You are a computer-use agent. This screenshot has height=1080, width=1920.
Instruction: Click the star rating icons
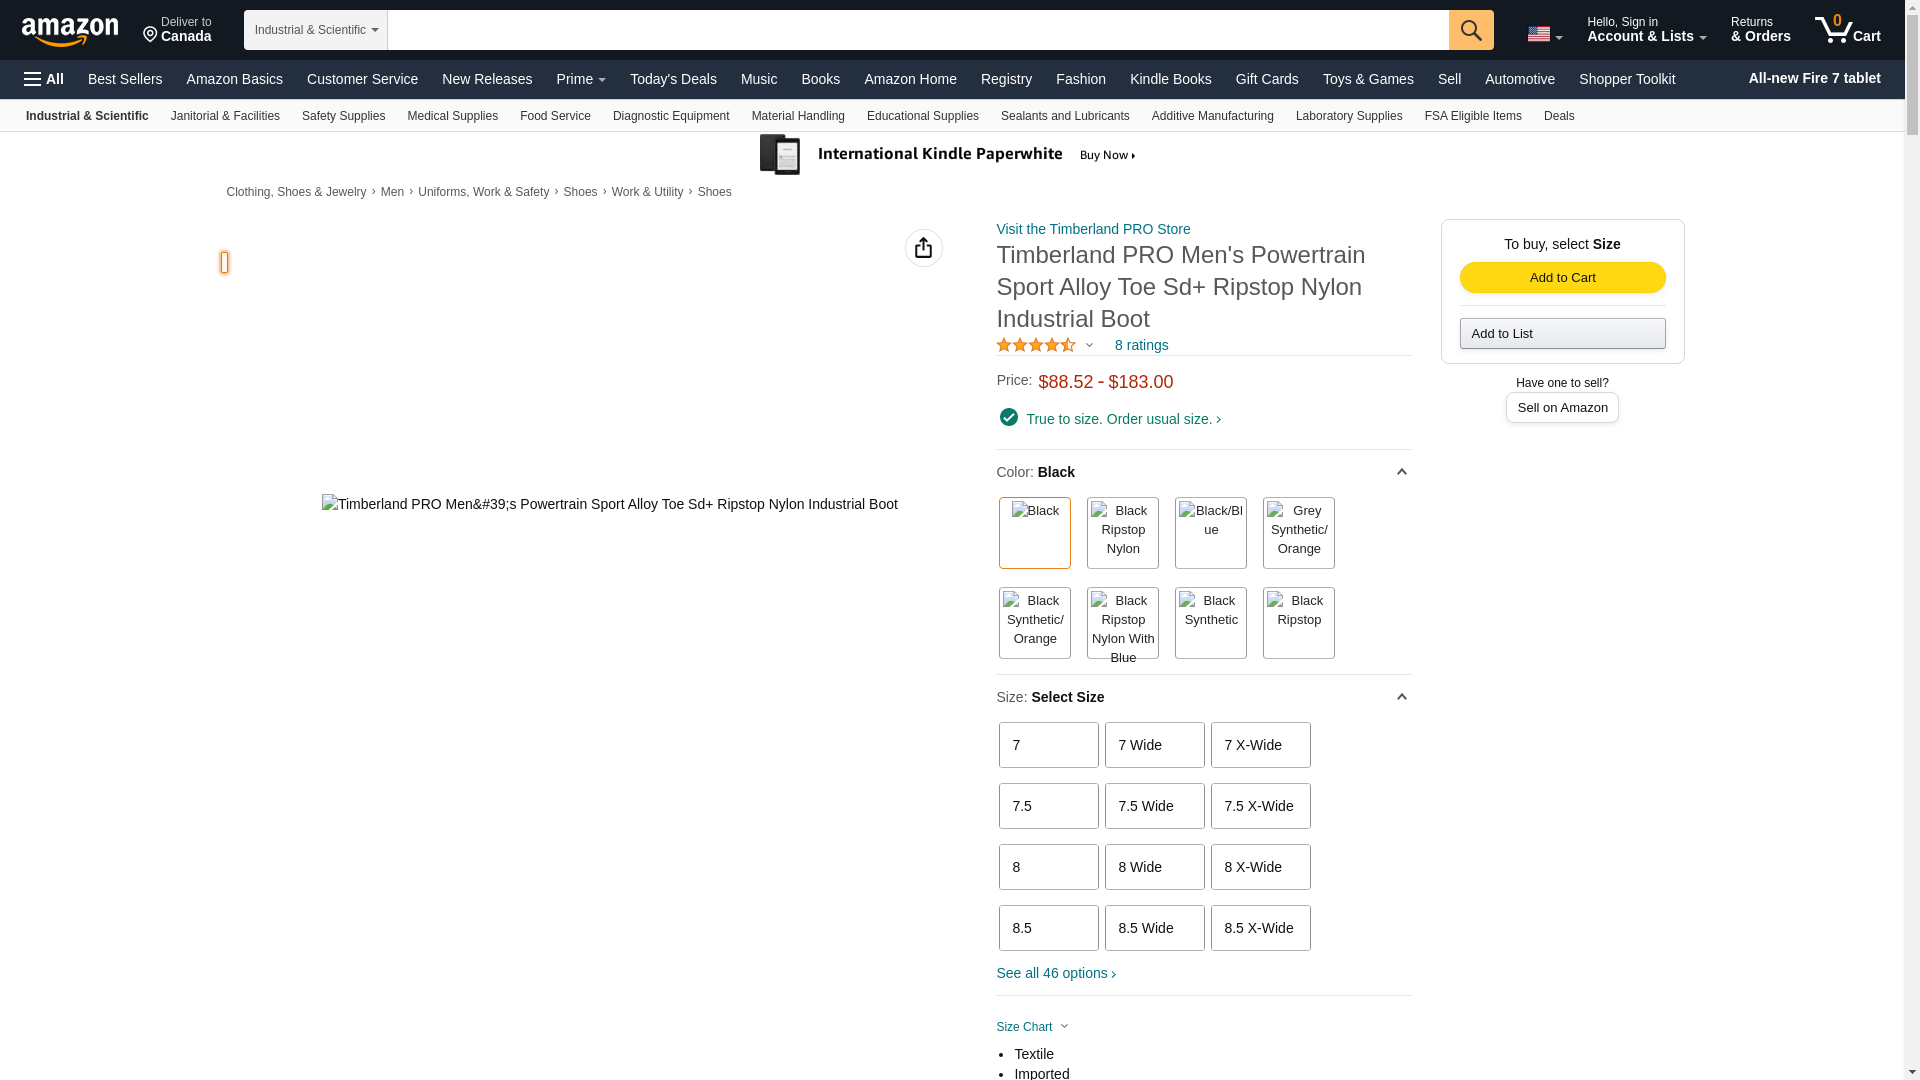(x=1036, y=345)
